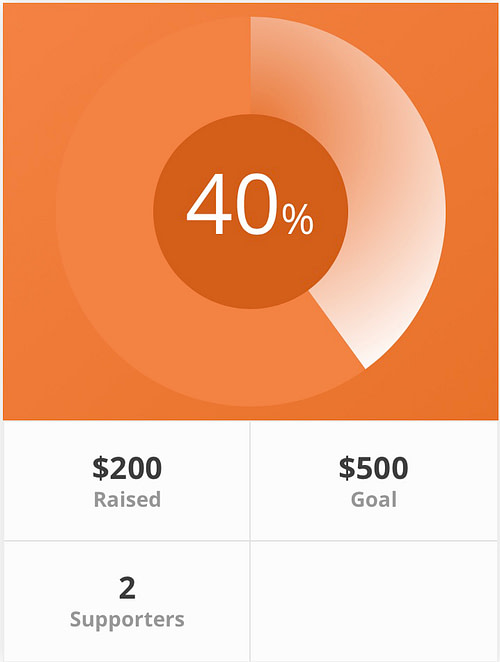The height and width of the screenshot is (662, 500).
Task: Click the 40% progress percentage text
Action: 250,204
